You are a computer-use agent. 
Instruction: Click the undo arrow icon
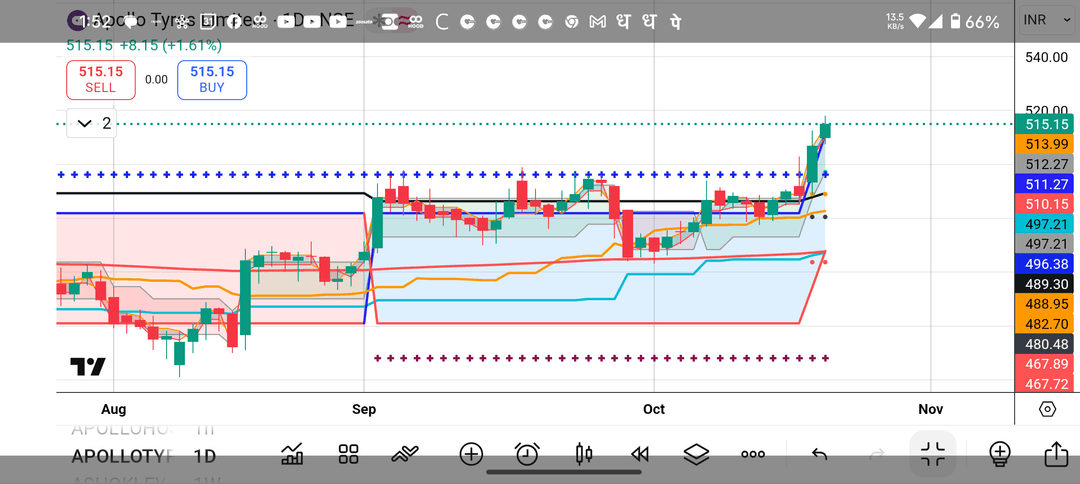[819, 455]
